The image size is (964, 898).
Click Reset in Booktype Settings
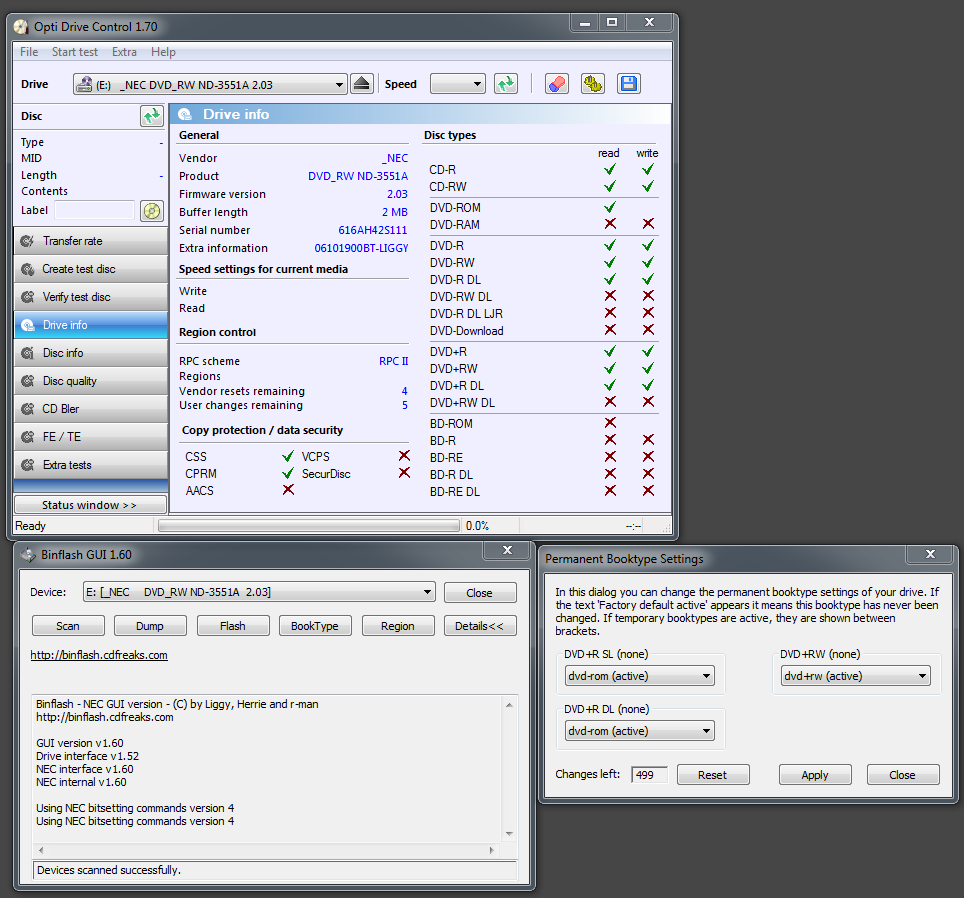tap(713, 775)
